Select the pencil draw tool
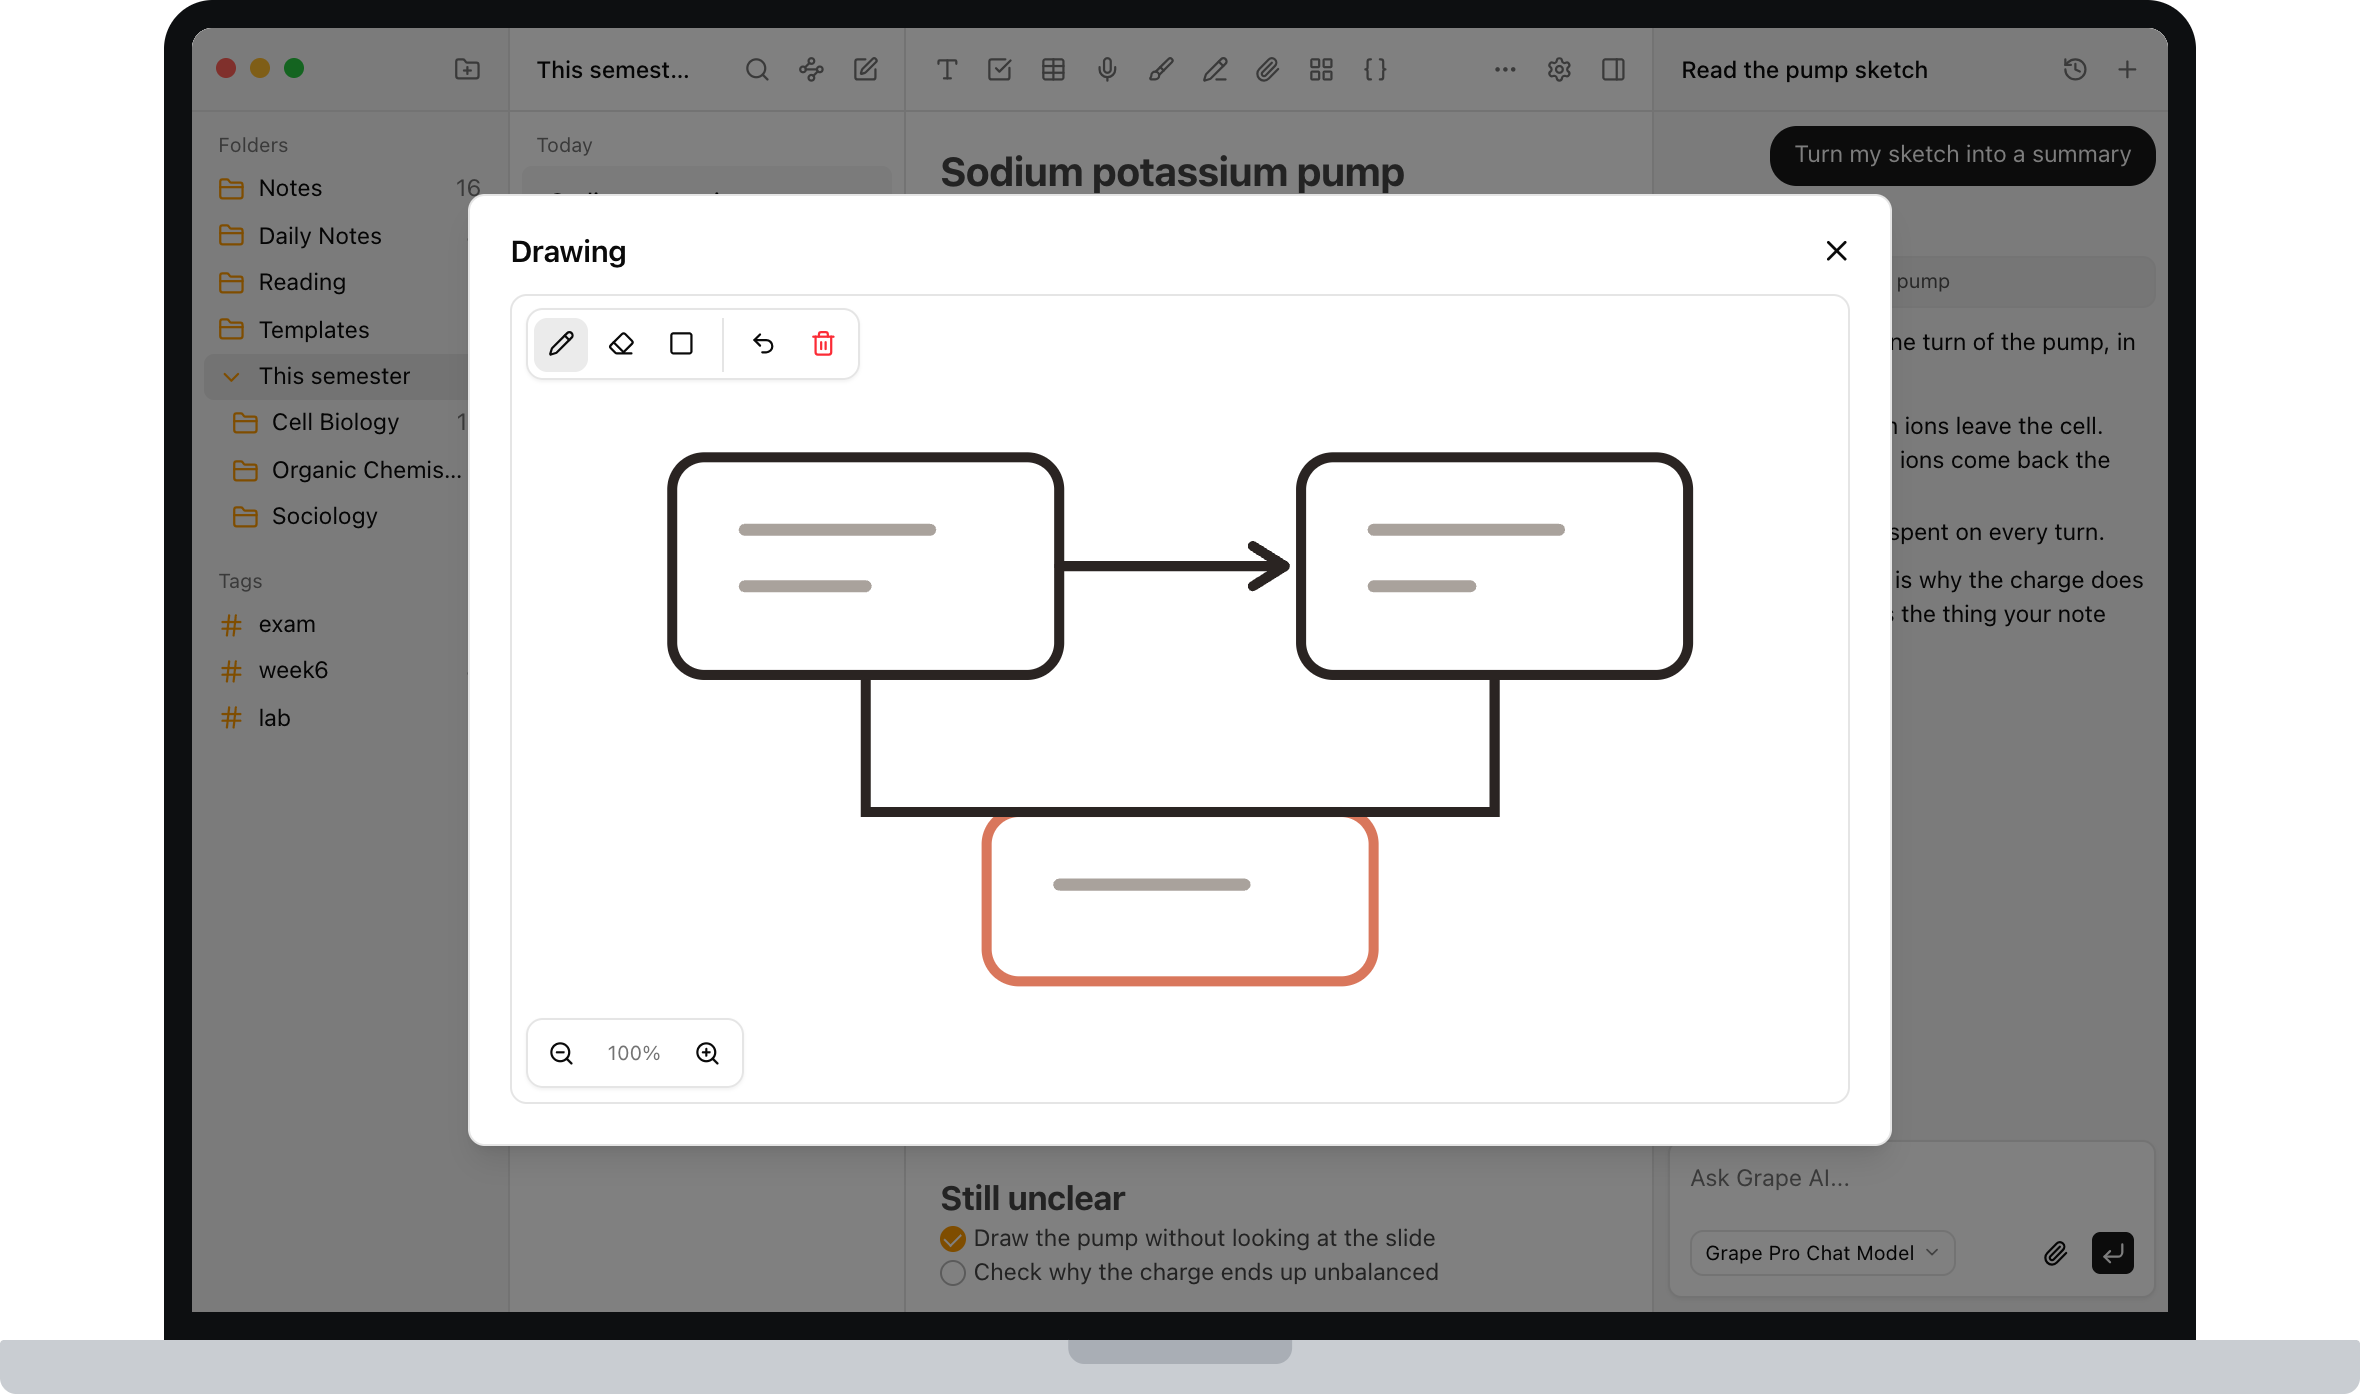Image resolution: width=2360 pixels, height=1394 pixels. [x=561, y=344]
